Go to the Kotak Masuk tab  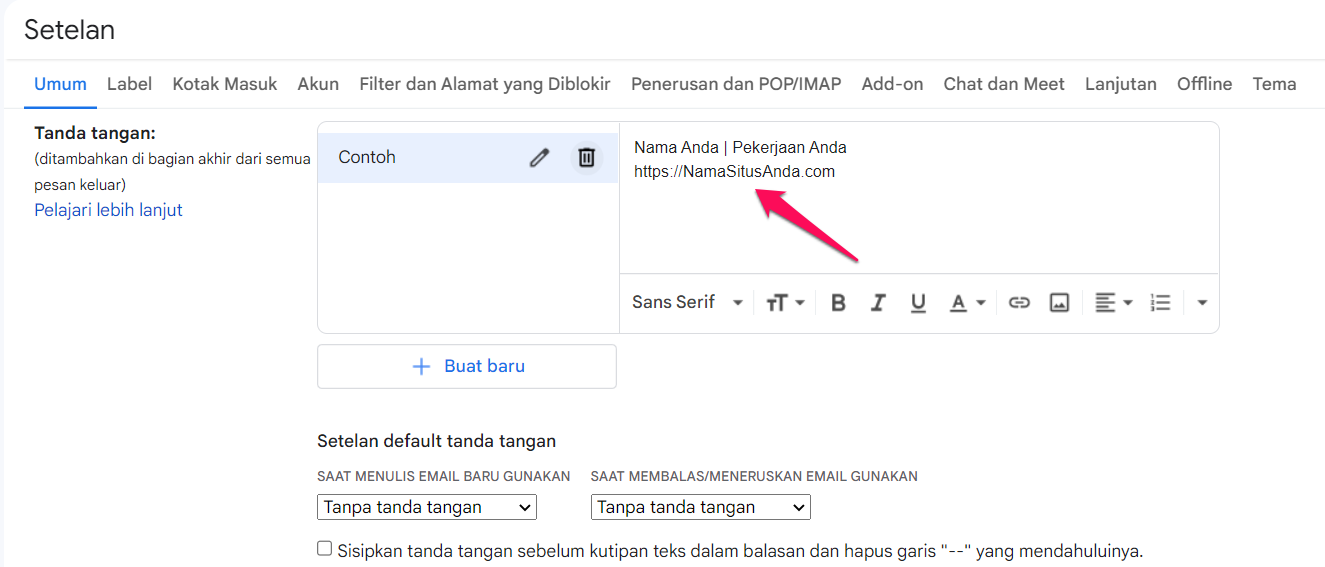[x=225, y=84]
